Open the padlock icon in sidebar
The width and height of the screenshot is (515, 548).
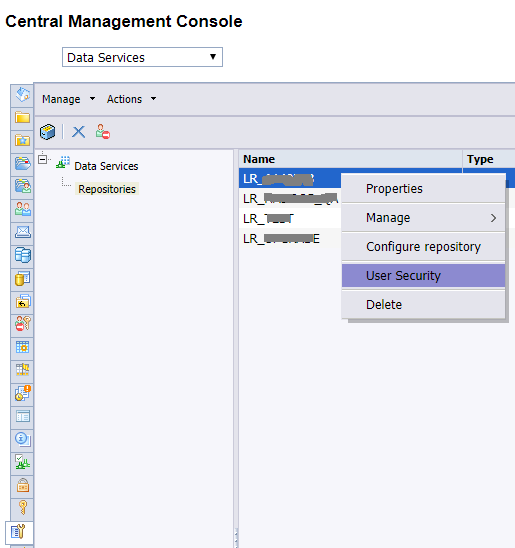22,485
